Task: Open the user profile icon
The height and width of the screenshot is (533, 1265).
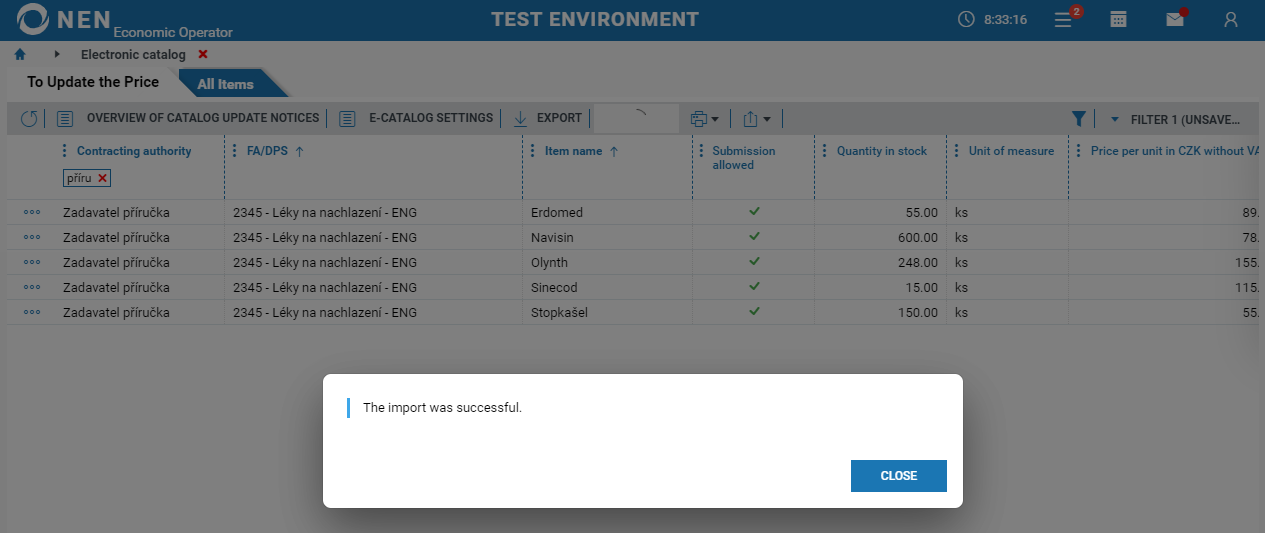Action: (x=1231, y=20)
